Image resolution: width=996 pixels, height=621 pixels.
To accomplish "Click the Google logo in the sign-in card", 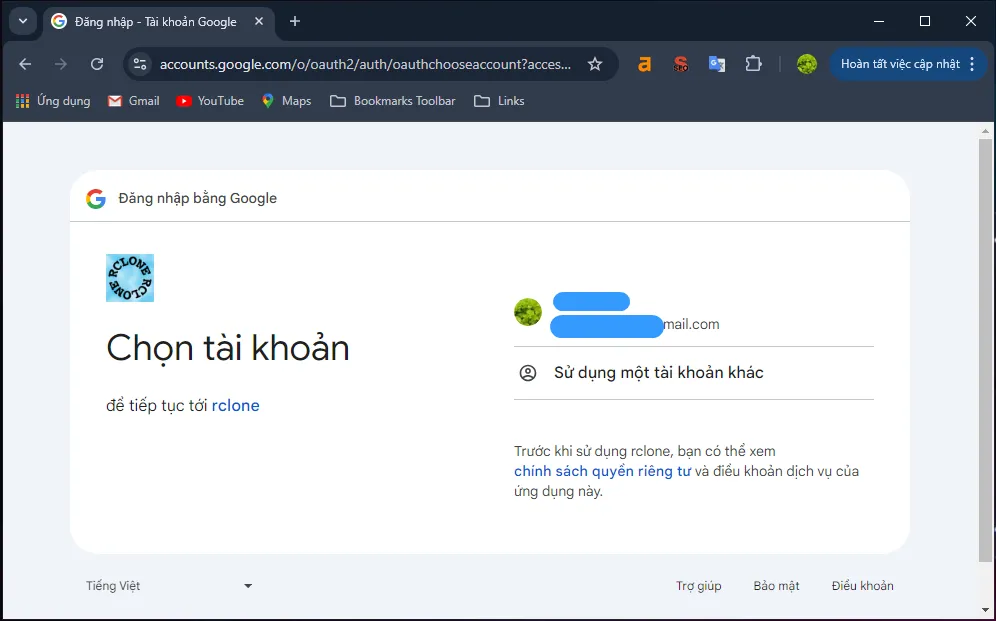I will click(x=95, y=198).
